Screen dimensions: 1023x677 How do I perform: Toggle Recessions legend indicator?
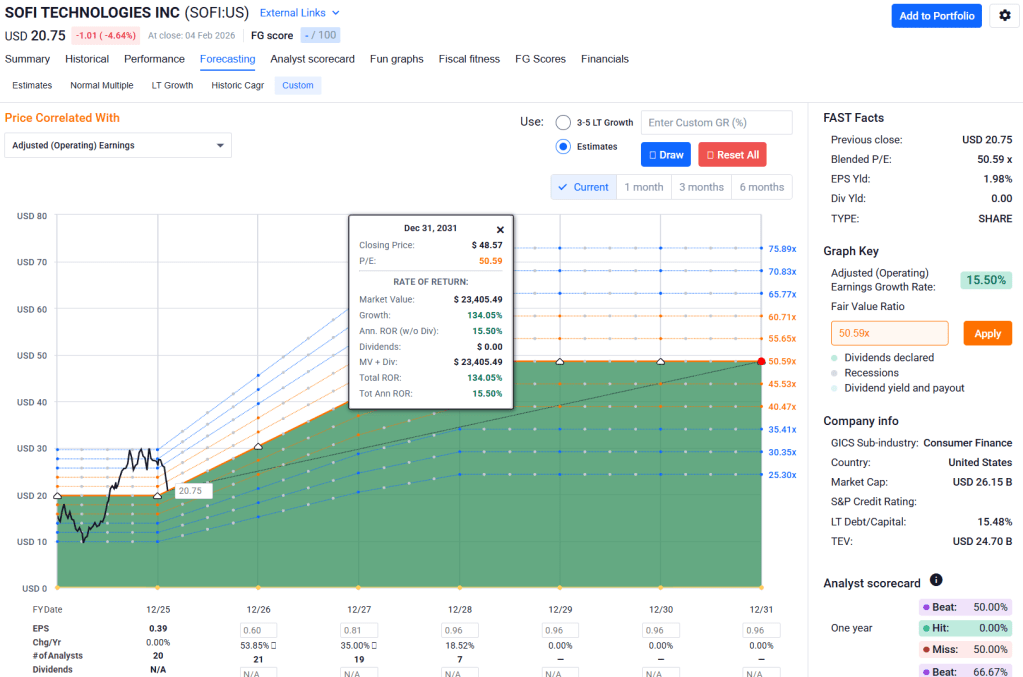pyautogui.click(x=835, y=373)
